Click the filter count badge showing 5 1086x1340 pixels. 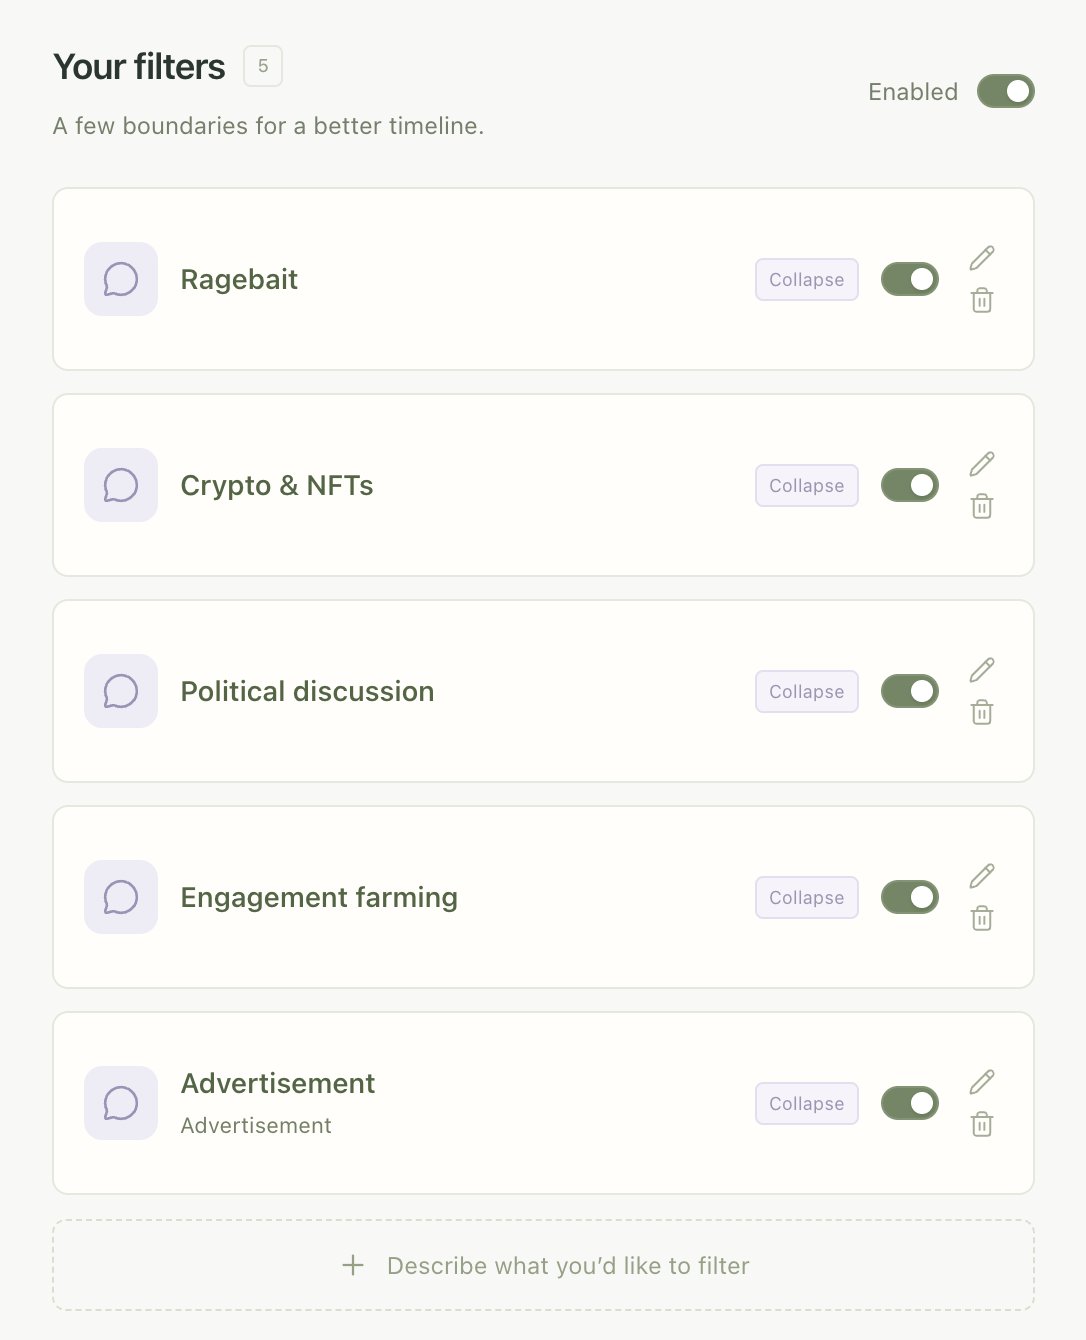click(x=263, y=66)
